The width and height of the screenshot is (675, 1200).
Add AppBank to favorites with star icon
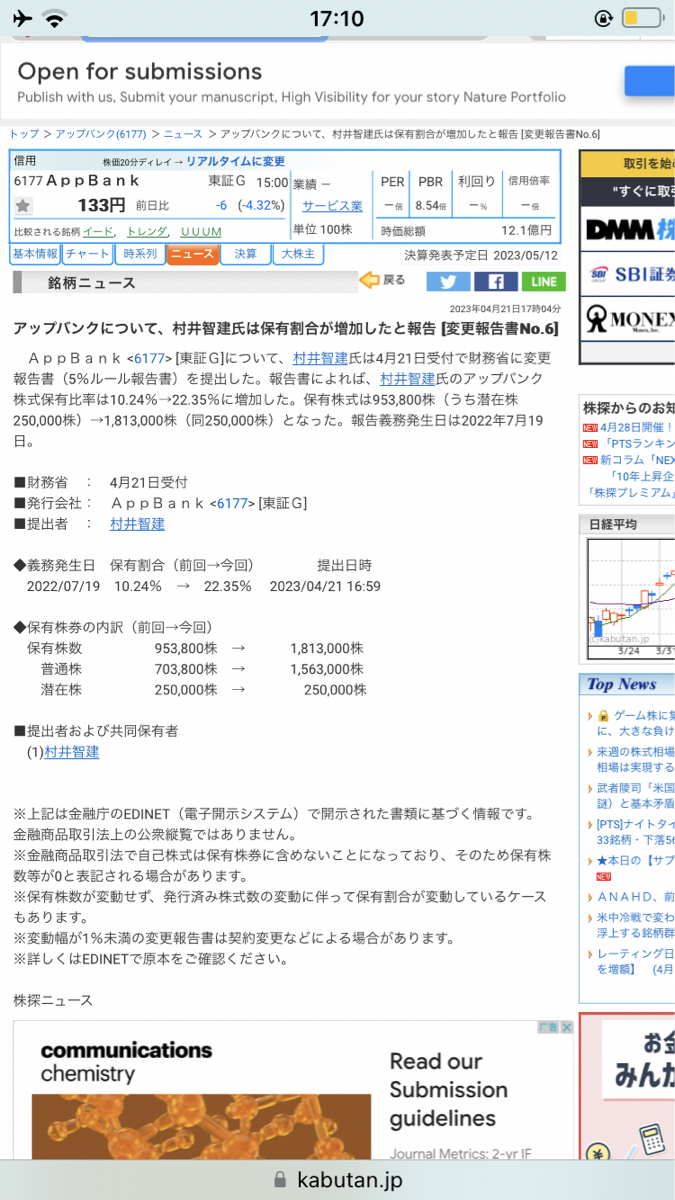(23, 206)
